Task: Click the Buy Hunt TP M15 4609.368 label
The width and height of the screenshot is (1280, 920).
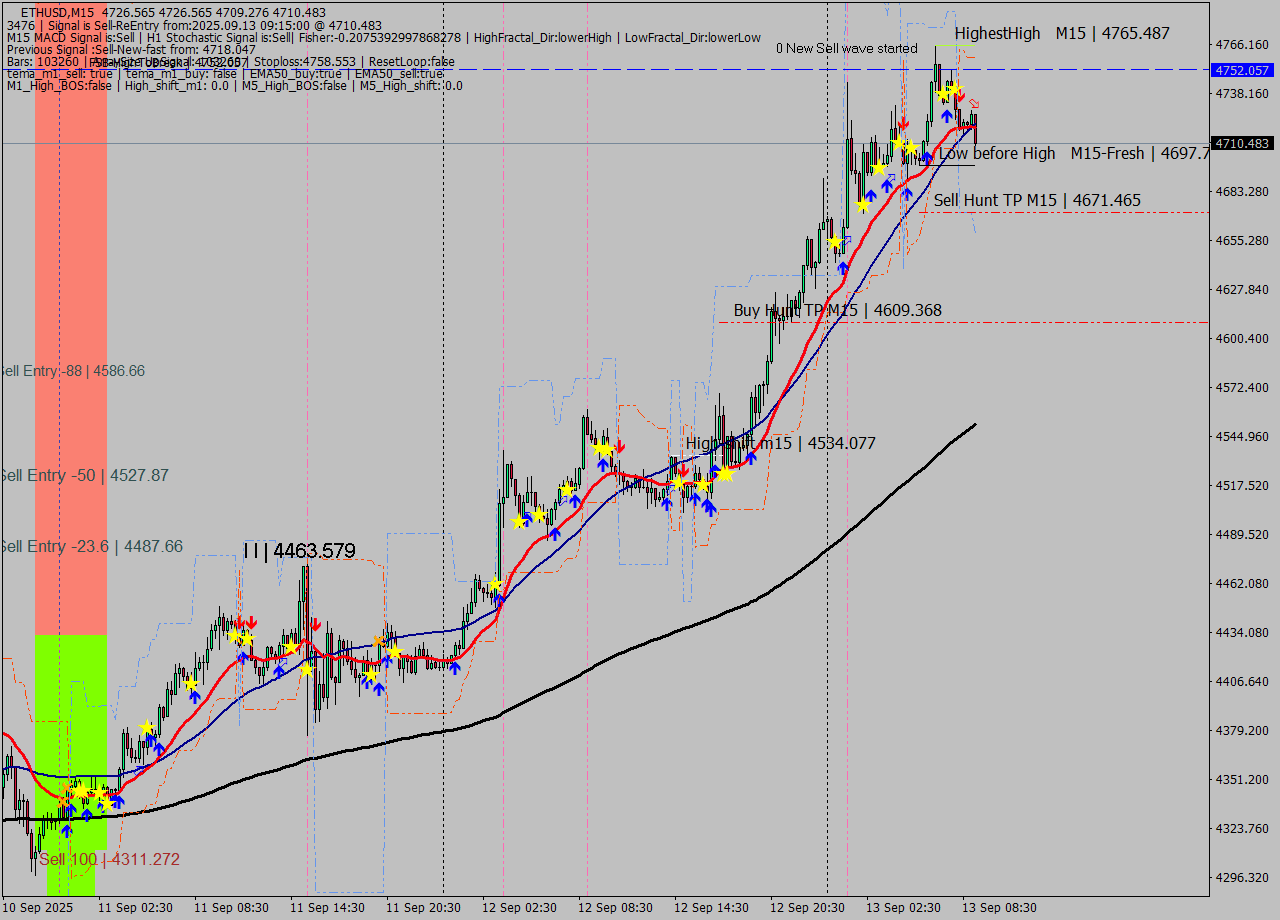Action: click(837, 310)
